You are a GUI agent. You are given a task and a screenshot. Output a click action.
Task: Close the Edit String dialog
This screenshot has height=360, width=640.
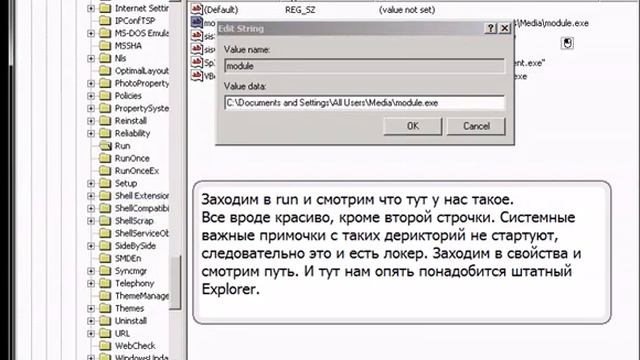(504, 28)
